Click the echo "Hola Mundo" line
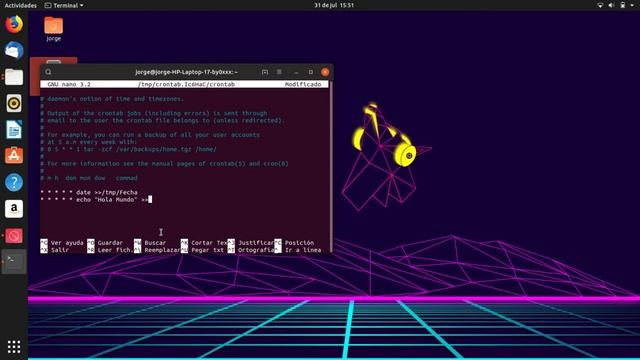Screen dimensions: 640x360 [x=95, y=200]
